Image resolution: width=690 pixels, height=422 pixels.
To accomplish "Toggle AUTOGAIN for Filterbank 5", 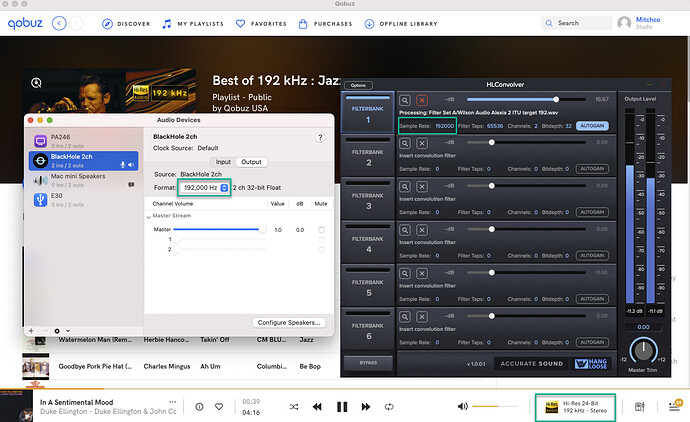I will tap(592, 299).
